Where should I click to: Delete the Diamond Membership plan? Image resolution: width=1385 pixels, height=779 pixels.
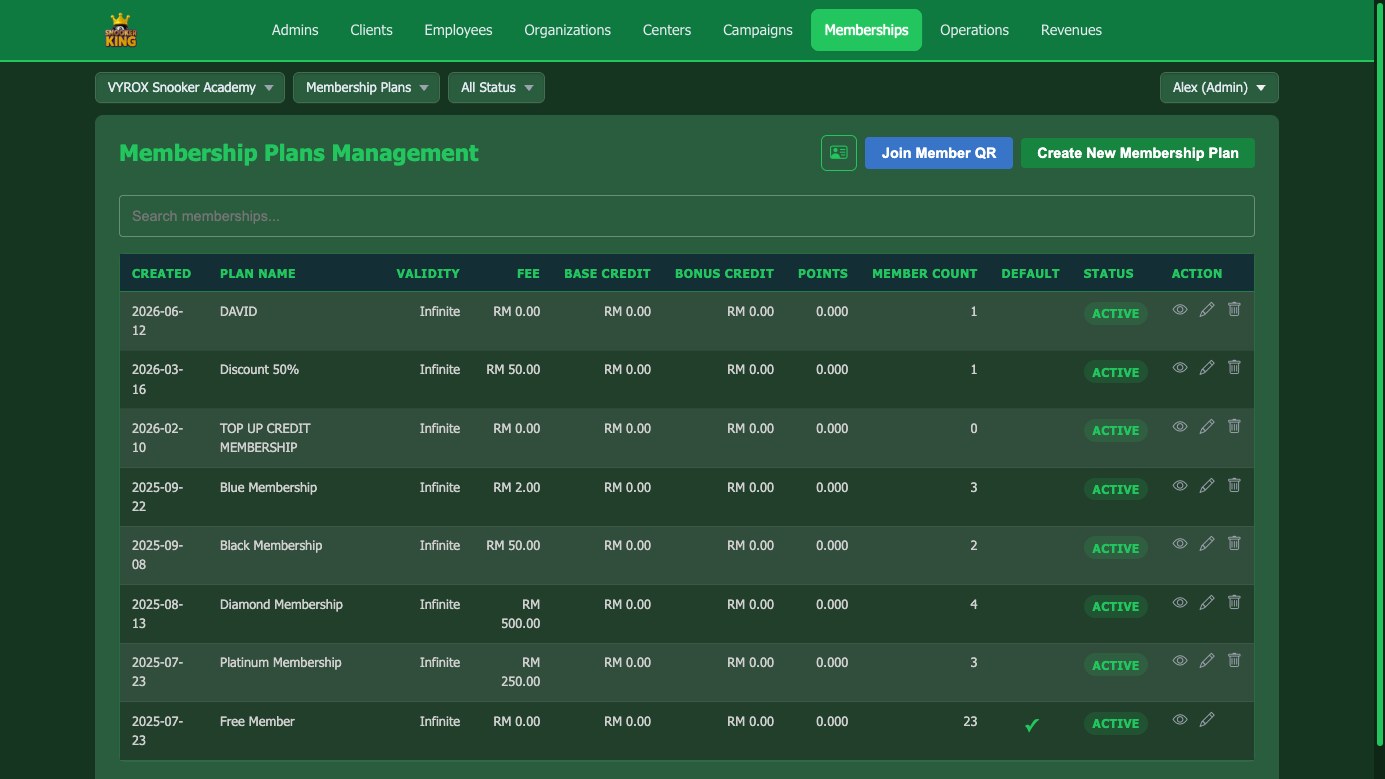pyautogui.click(x=1234, y=602)
